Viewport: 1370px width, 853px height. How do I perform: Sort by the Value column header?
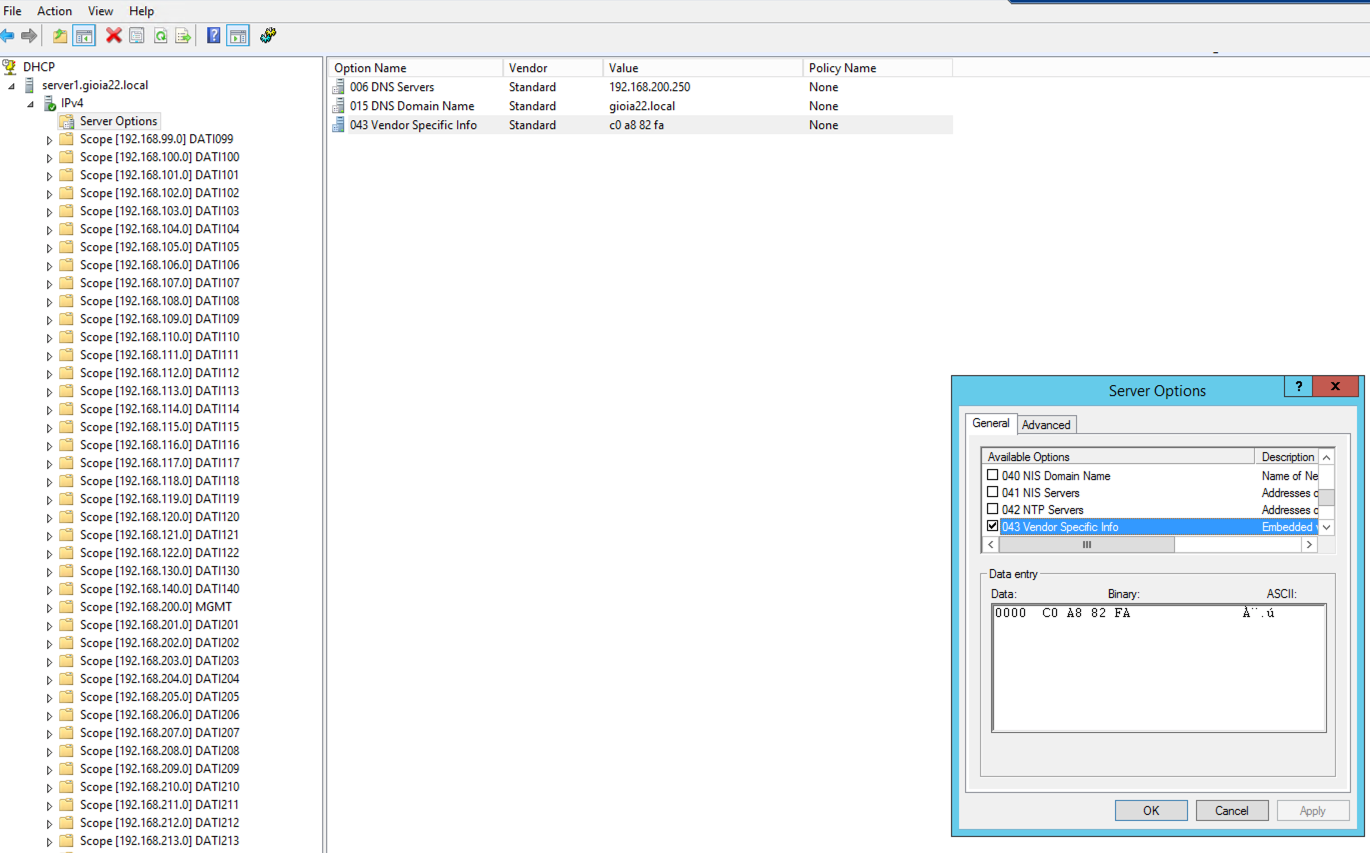point(703,68)
